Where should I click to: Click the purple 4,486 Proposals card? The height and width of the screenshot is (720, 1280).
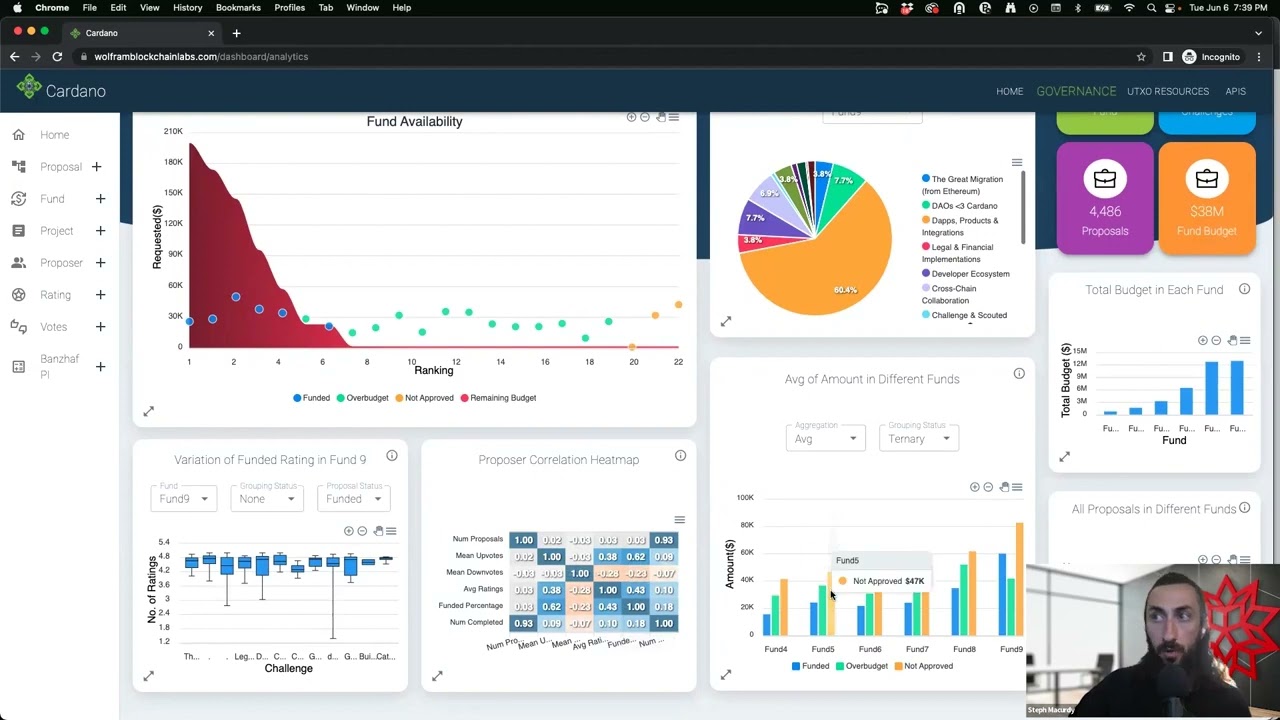[x=1105, y=197]
